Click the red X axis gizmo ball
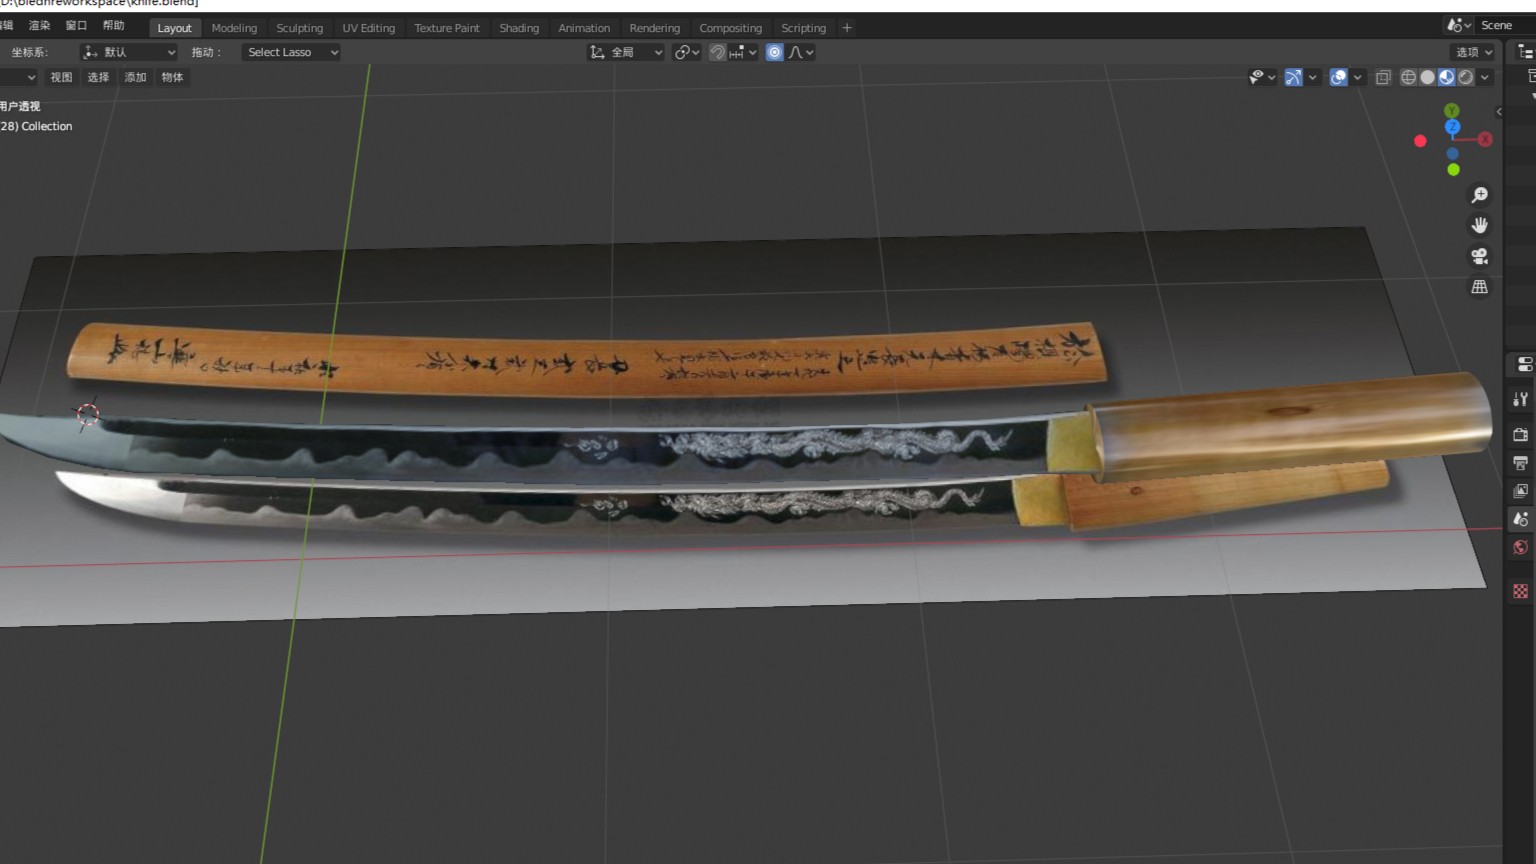 [x=1485, y=140]
